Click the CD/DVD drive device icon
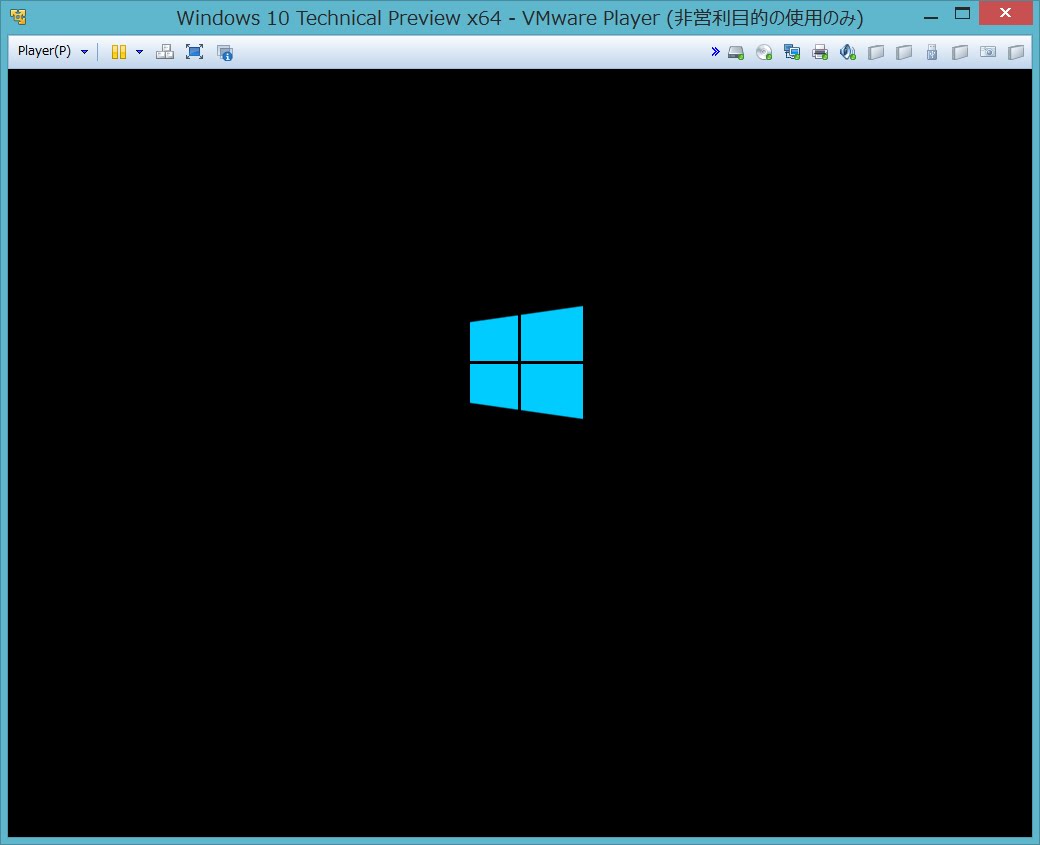Image resolution: width=1040 pixels, height=845 pixels. [764, 52]
